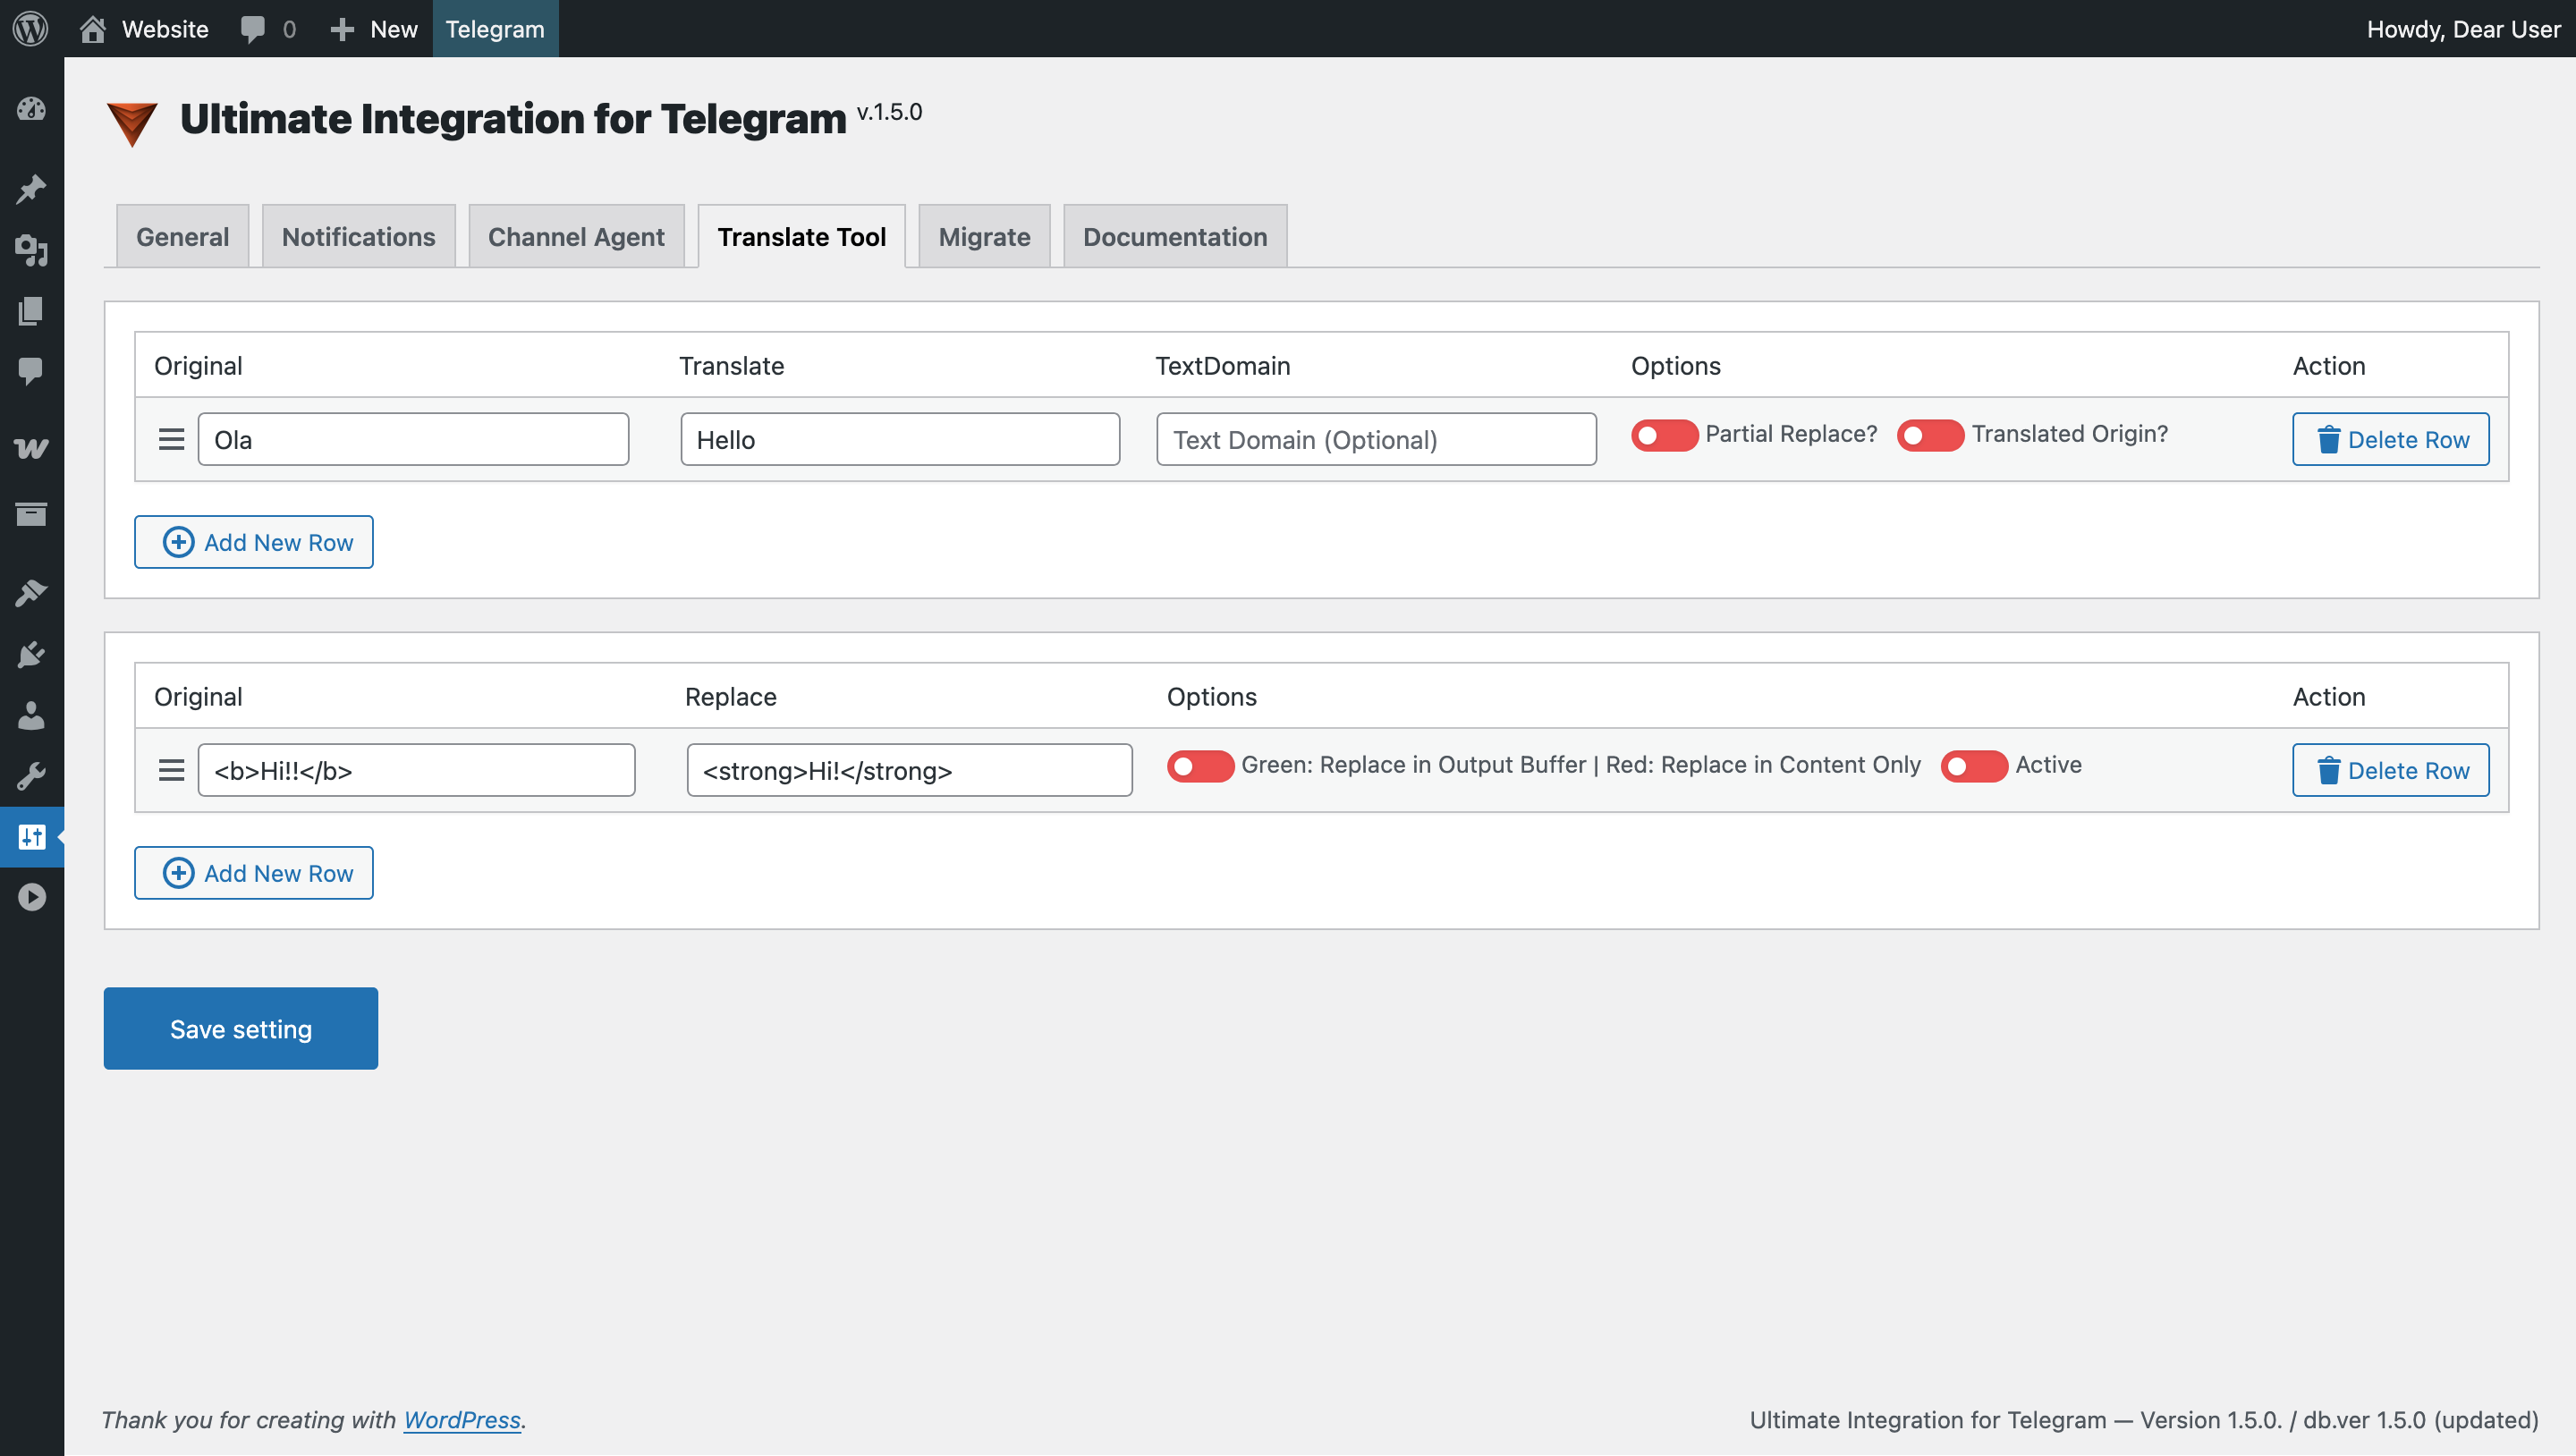Open Appearance brush sidebar icon

point(32,593)
